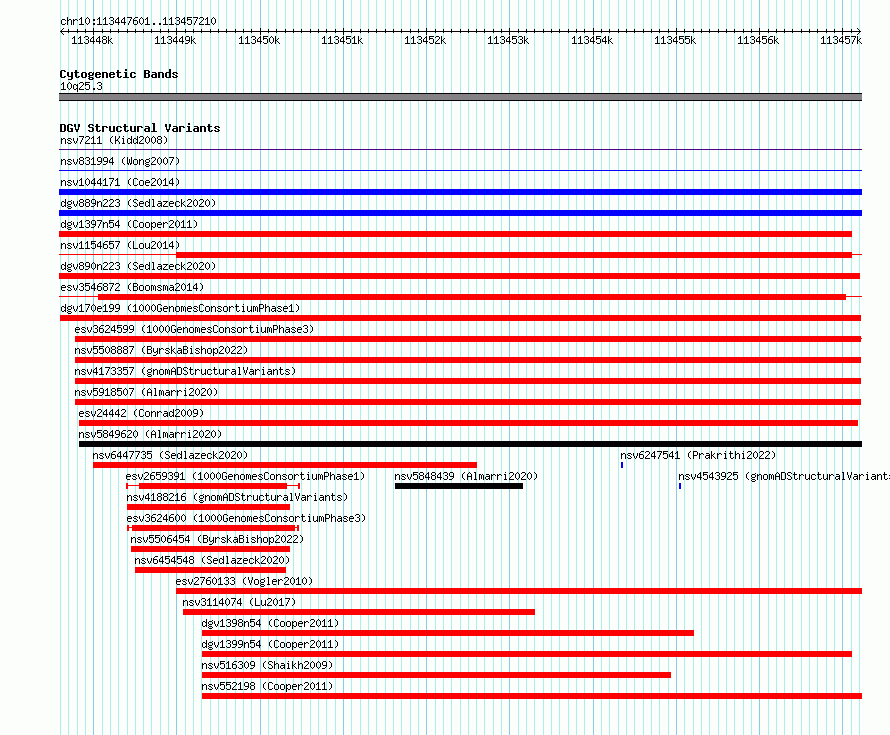The height and width of the screenshot is (735, 890).
Task: Click the 113450k ruler tick label
Action: click(x=259, y=40)
